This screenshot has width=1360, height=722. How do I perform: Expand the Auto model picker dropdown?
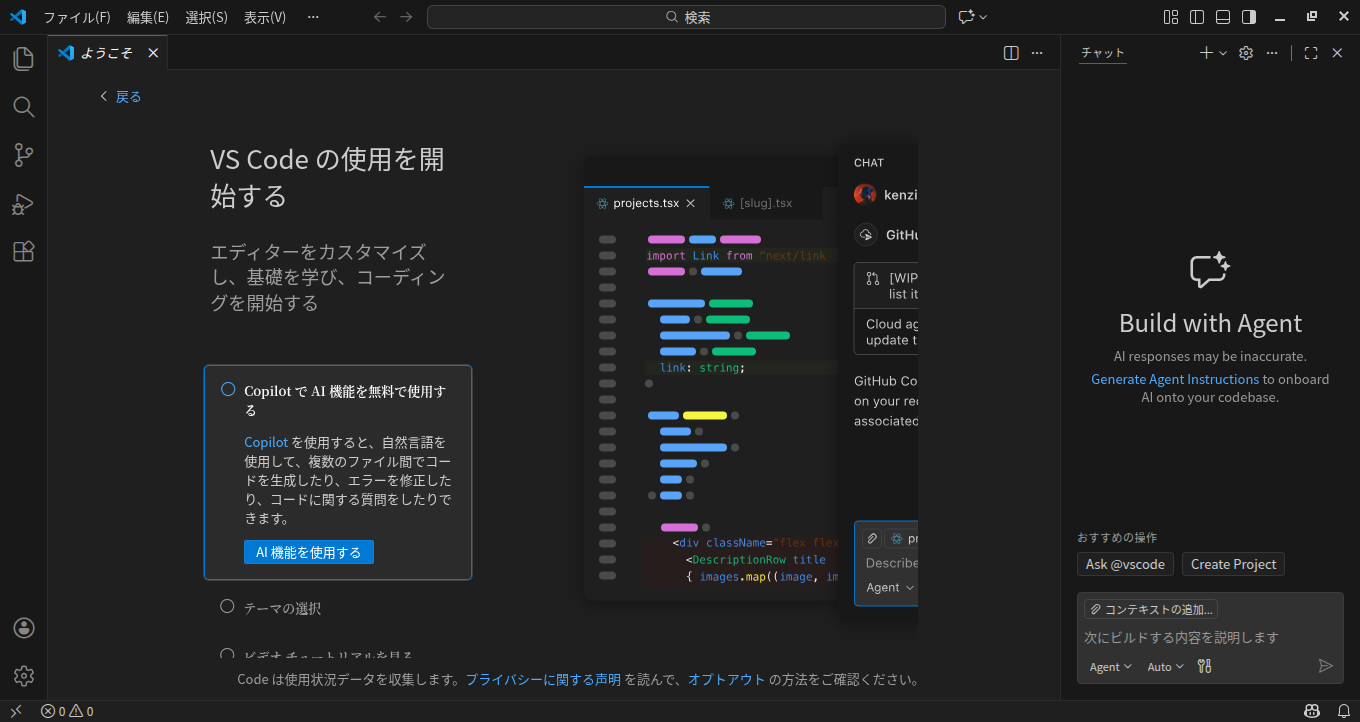click(x=1165, y=667)
